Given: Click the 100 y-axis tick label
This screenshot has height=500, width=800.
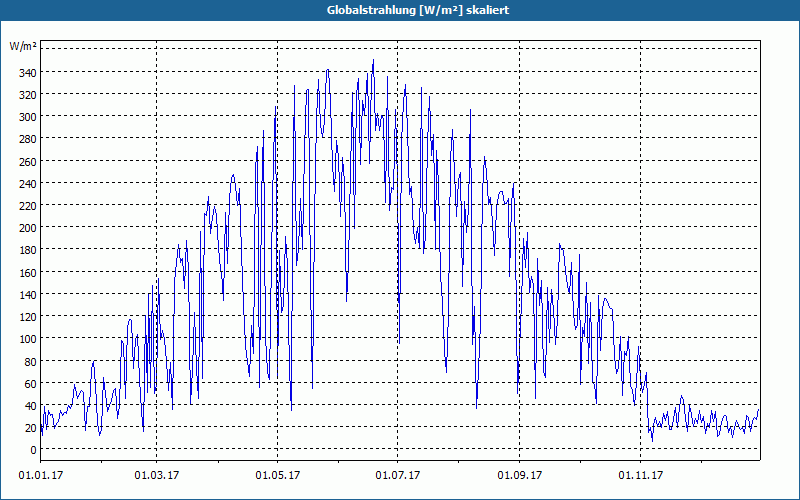Looking at the screenshot, I should tap(27, 339).
